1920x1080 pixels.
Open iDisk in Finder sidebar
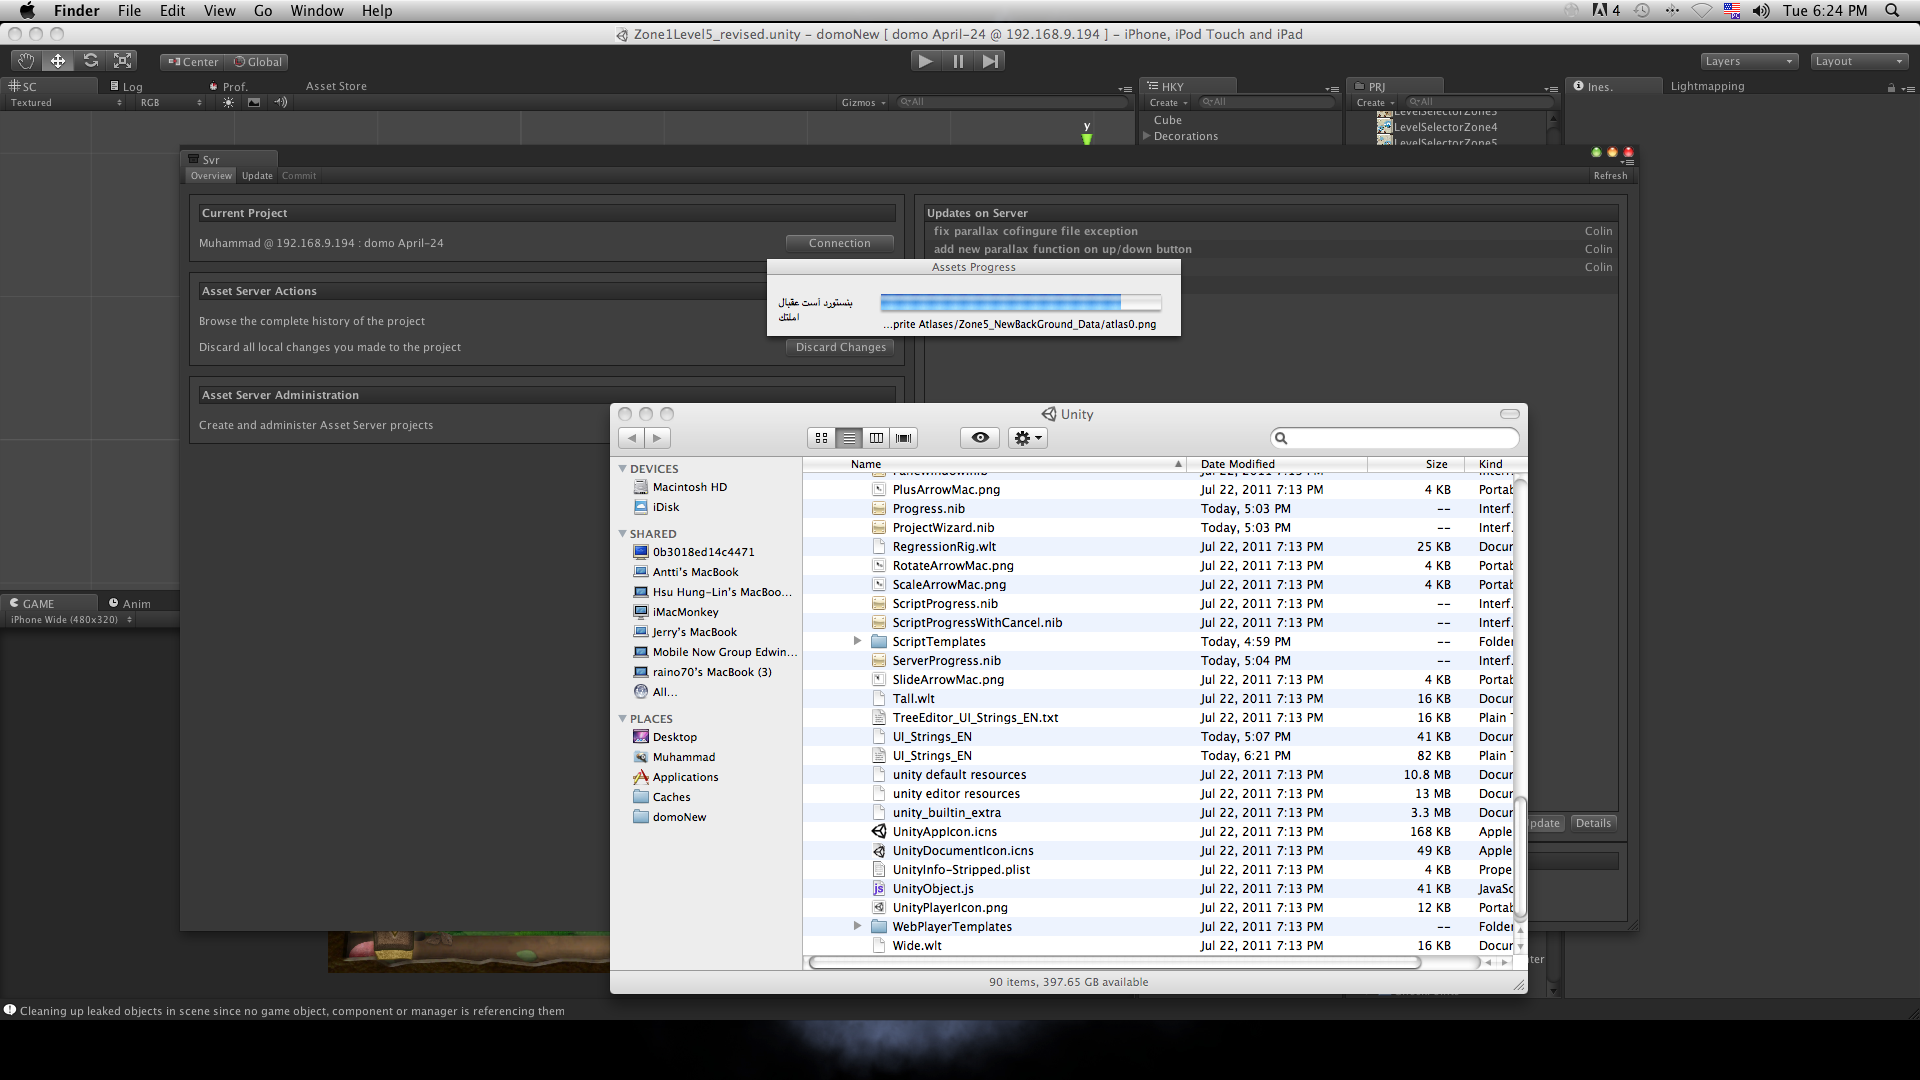pyautogui.click(x=665, y=507)
